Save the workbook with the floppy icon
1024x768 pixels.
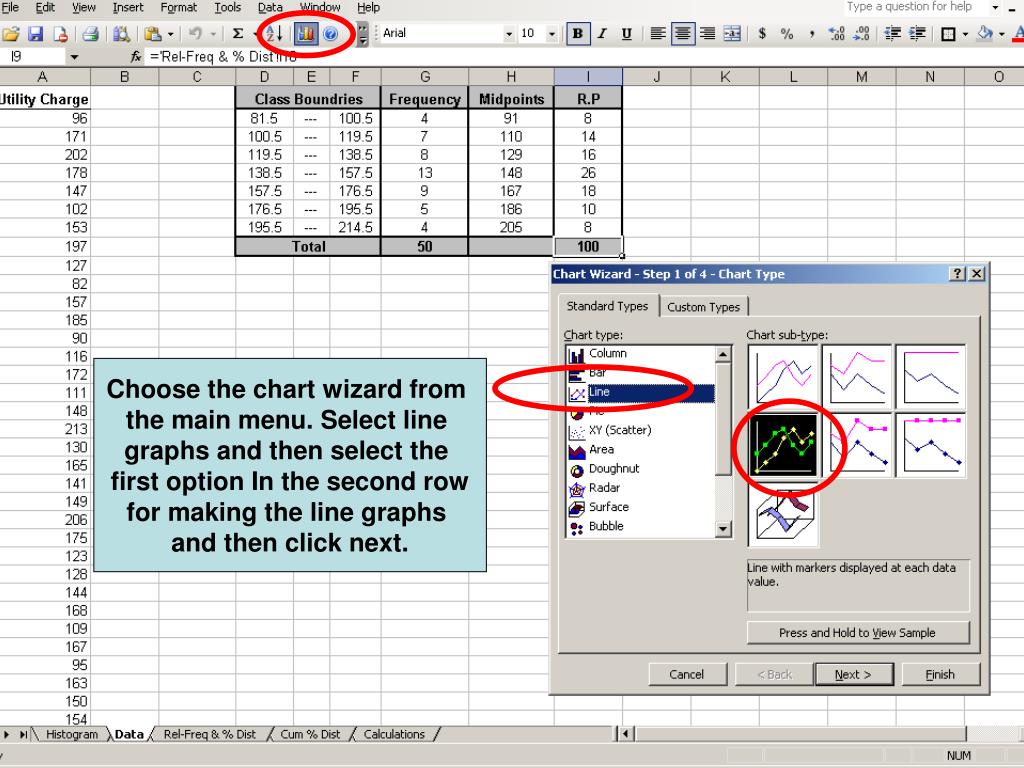pyautogui.click(x=35, y=33)
